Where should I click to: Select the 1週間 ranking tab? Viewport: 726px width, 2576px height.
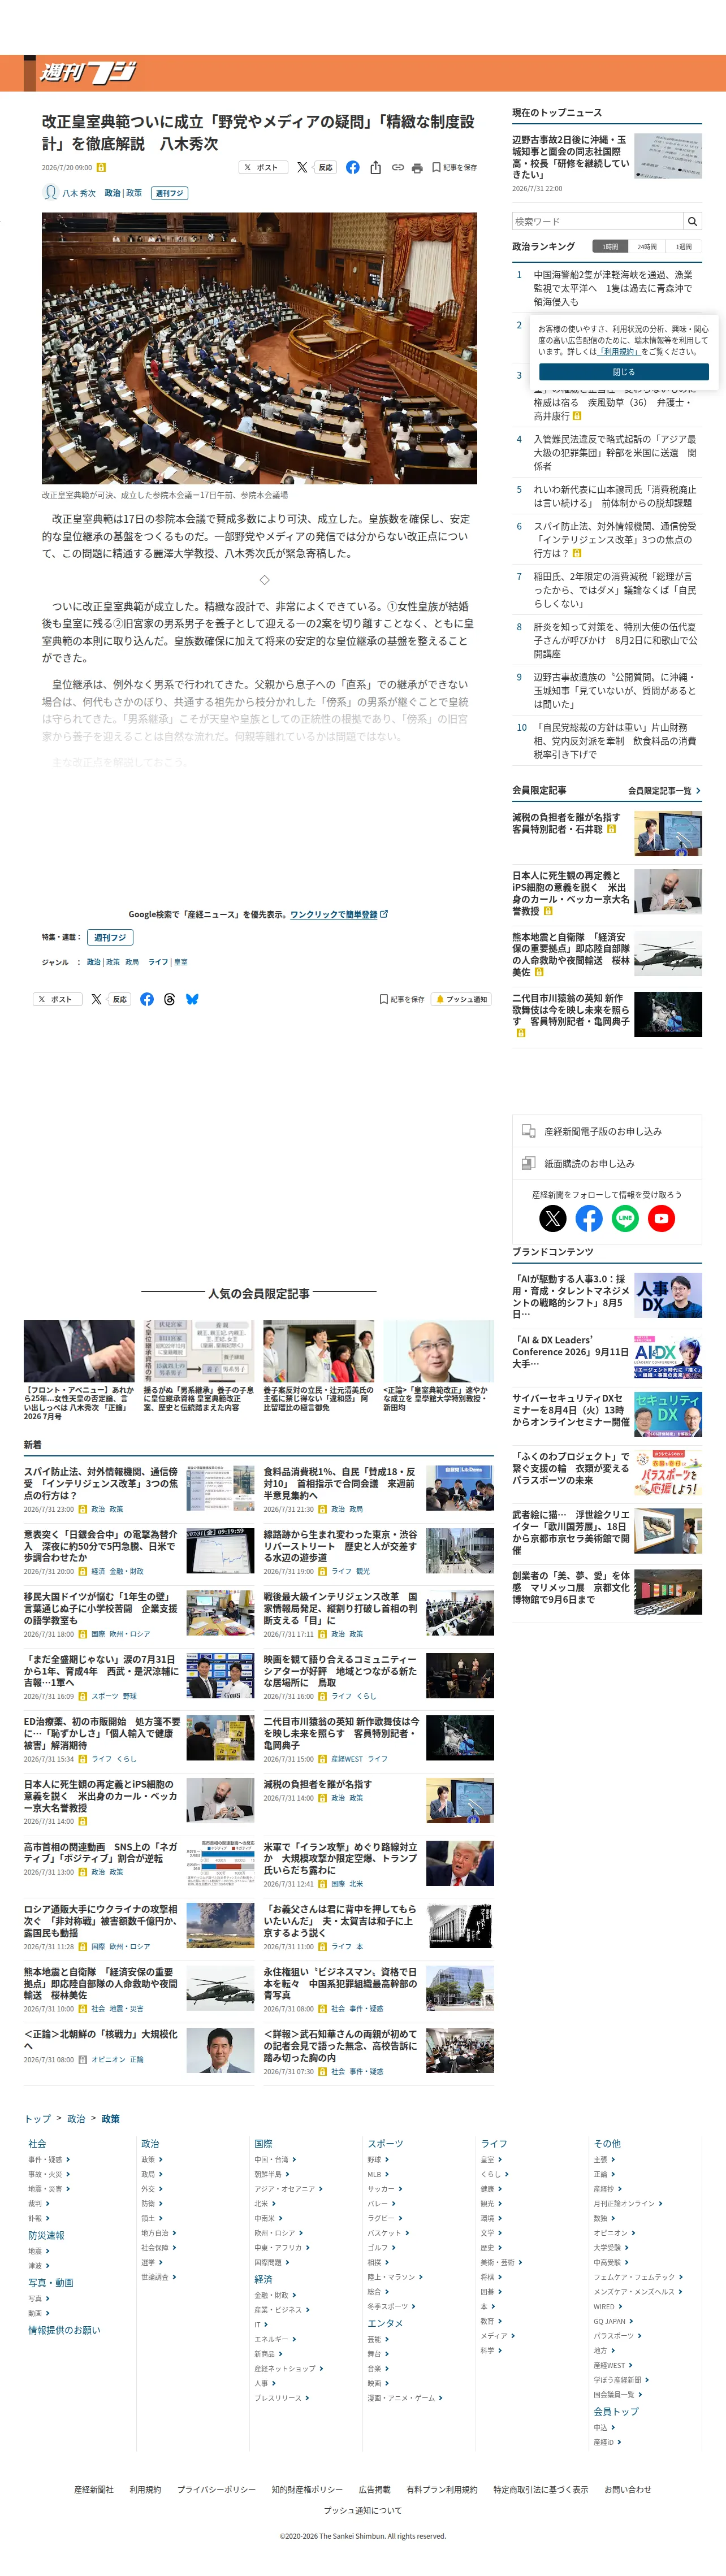pyautogui.click(x=683, y=247)
